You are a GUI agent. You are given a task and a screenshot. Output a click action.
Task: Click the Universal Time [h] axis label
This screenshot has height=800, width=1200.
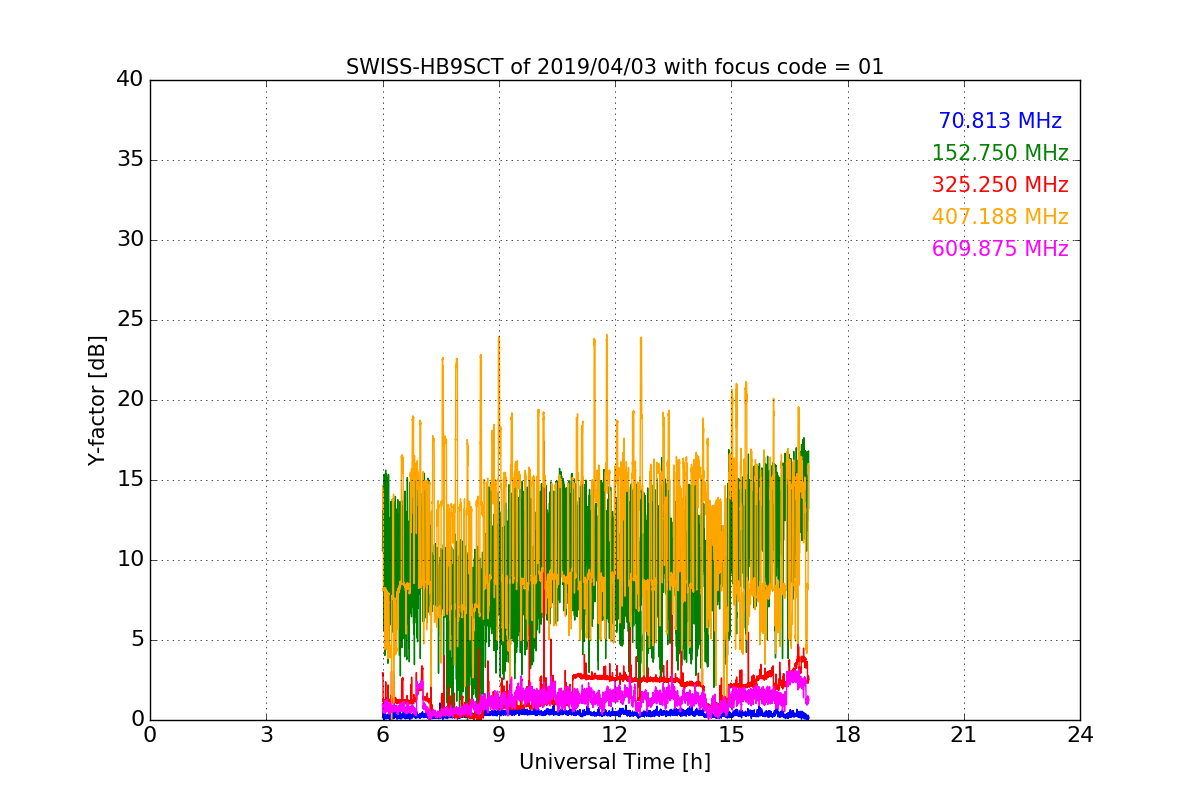615,762
